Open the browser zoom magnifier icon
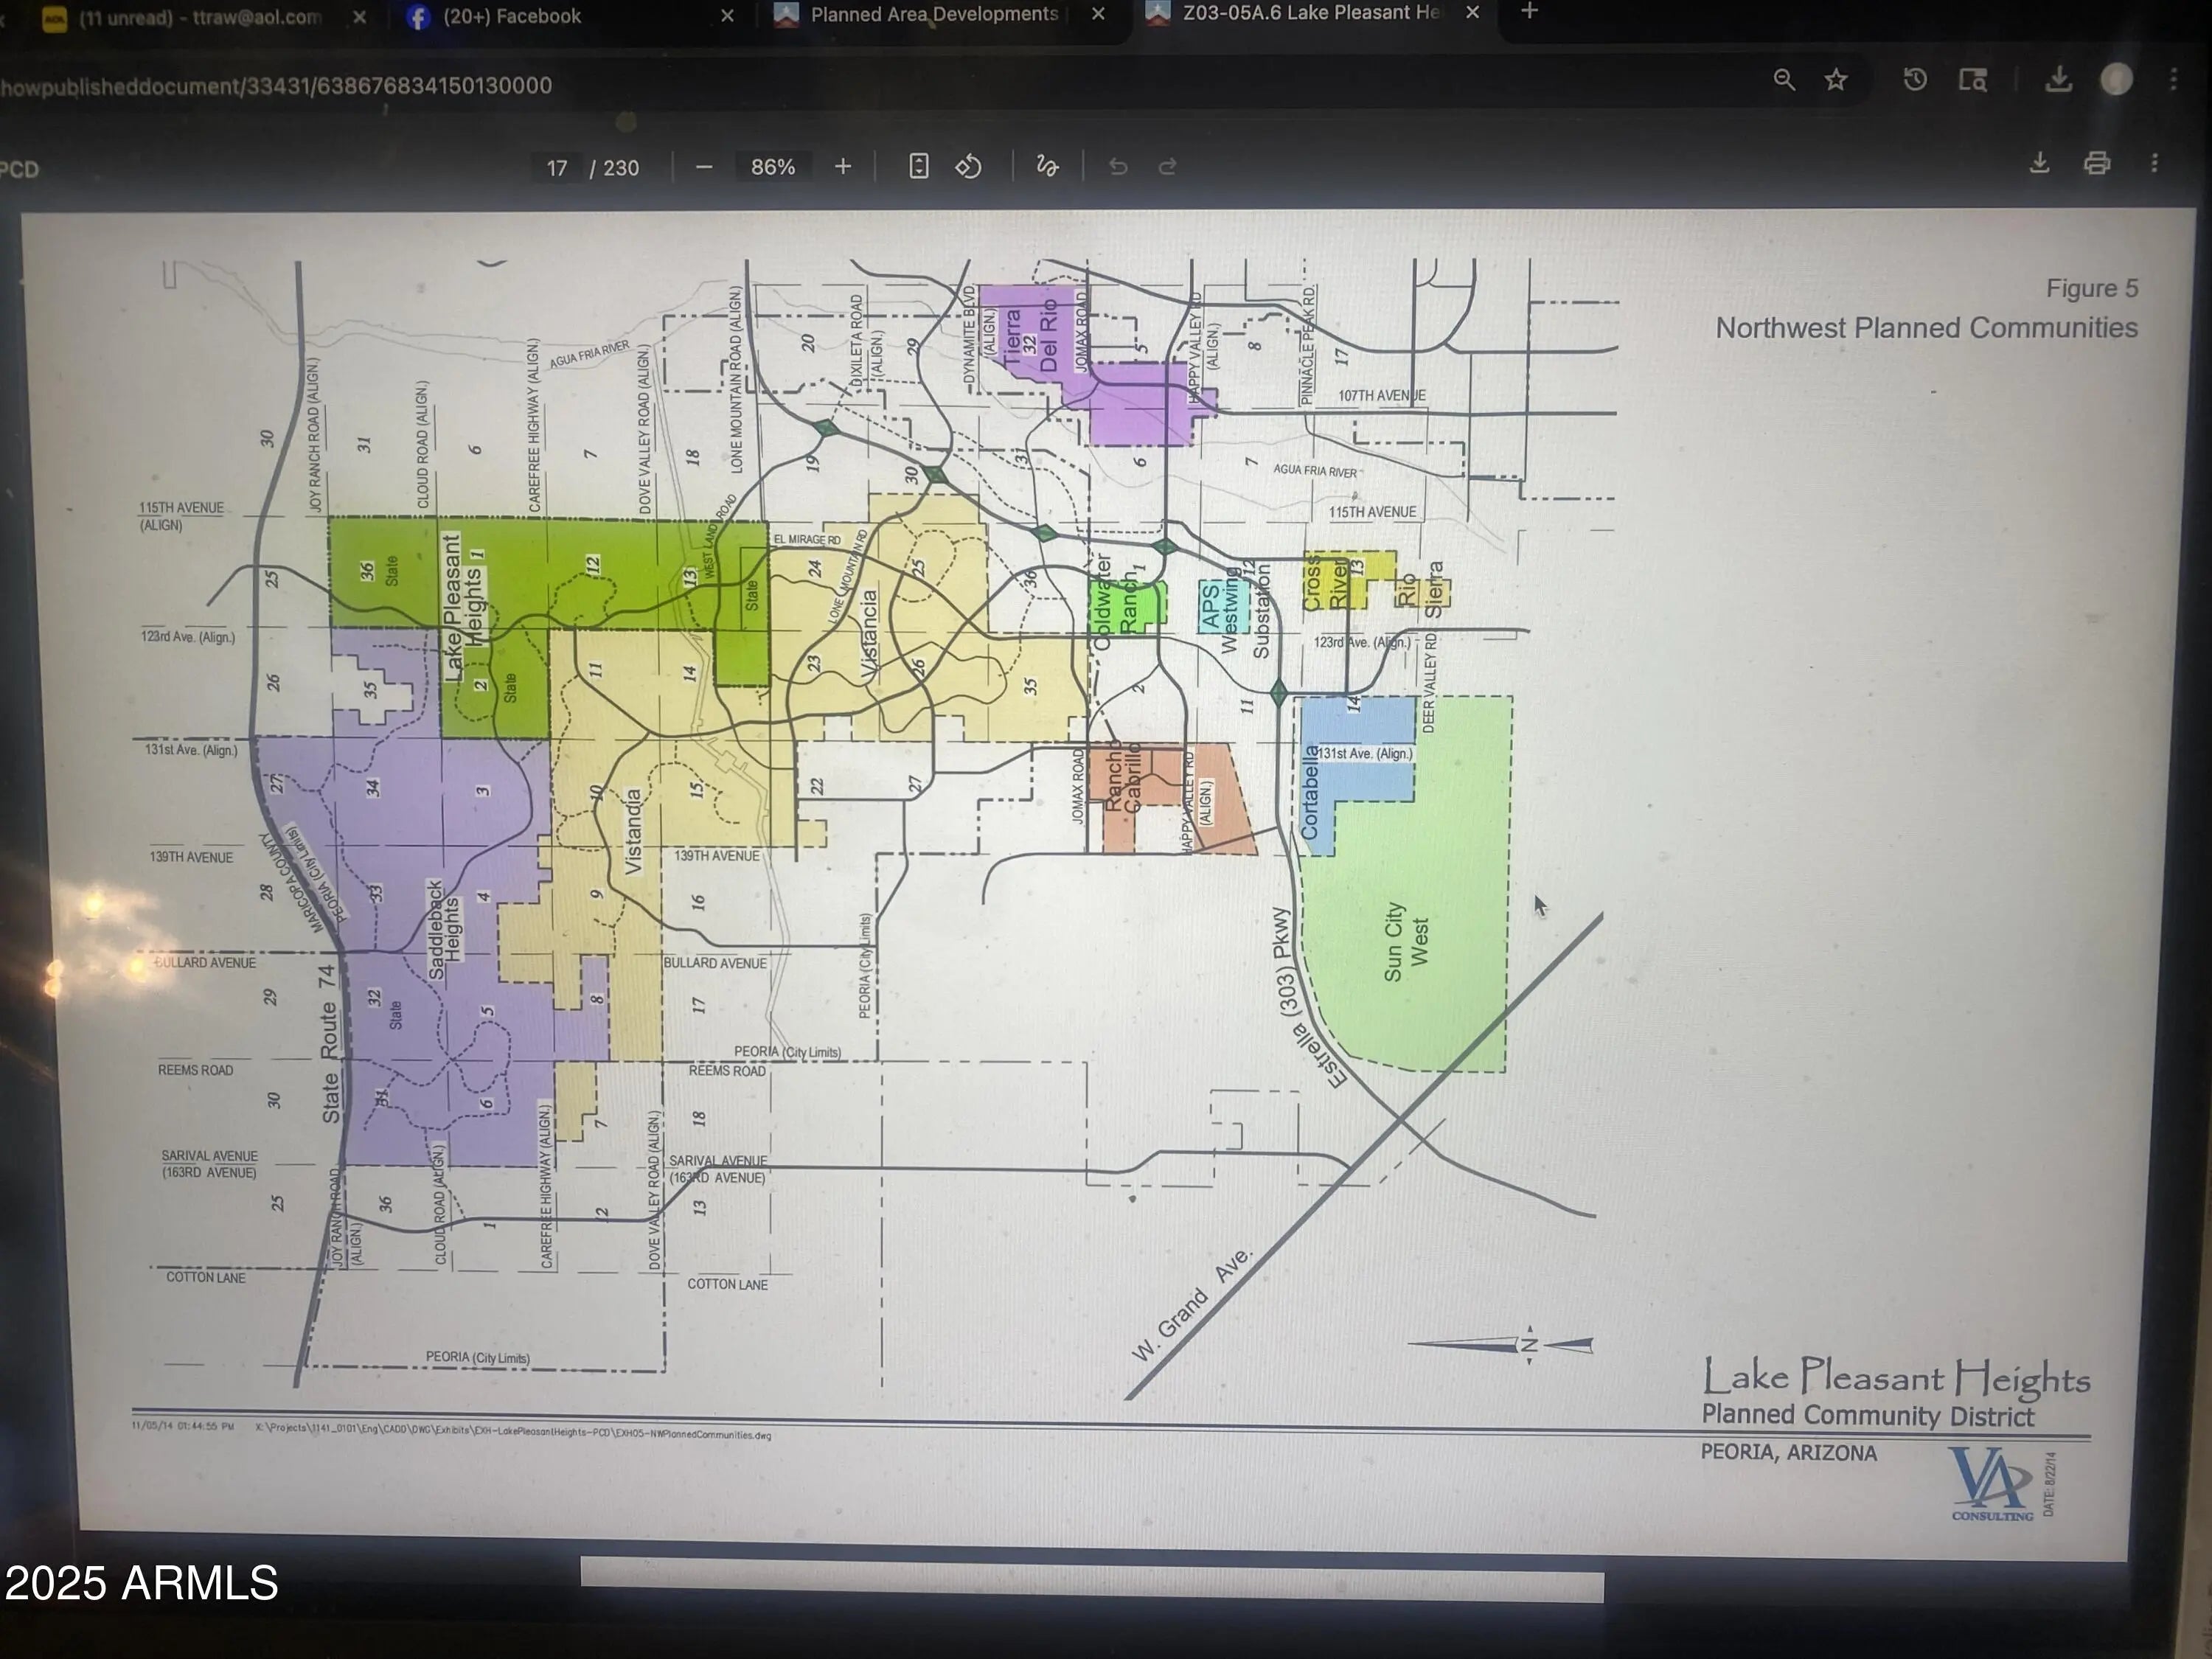 (x=1784, y=80)
